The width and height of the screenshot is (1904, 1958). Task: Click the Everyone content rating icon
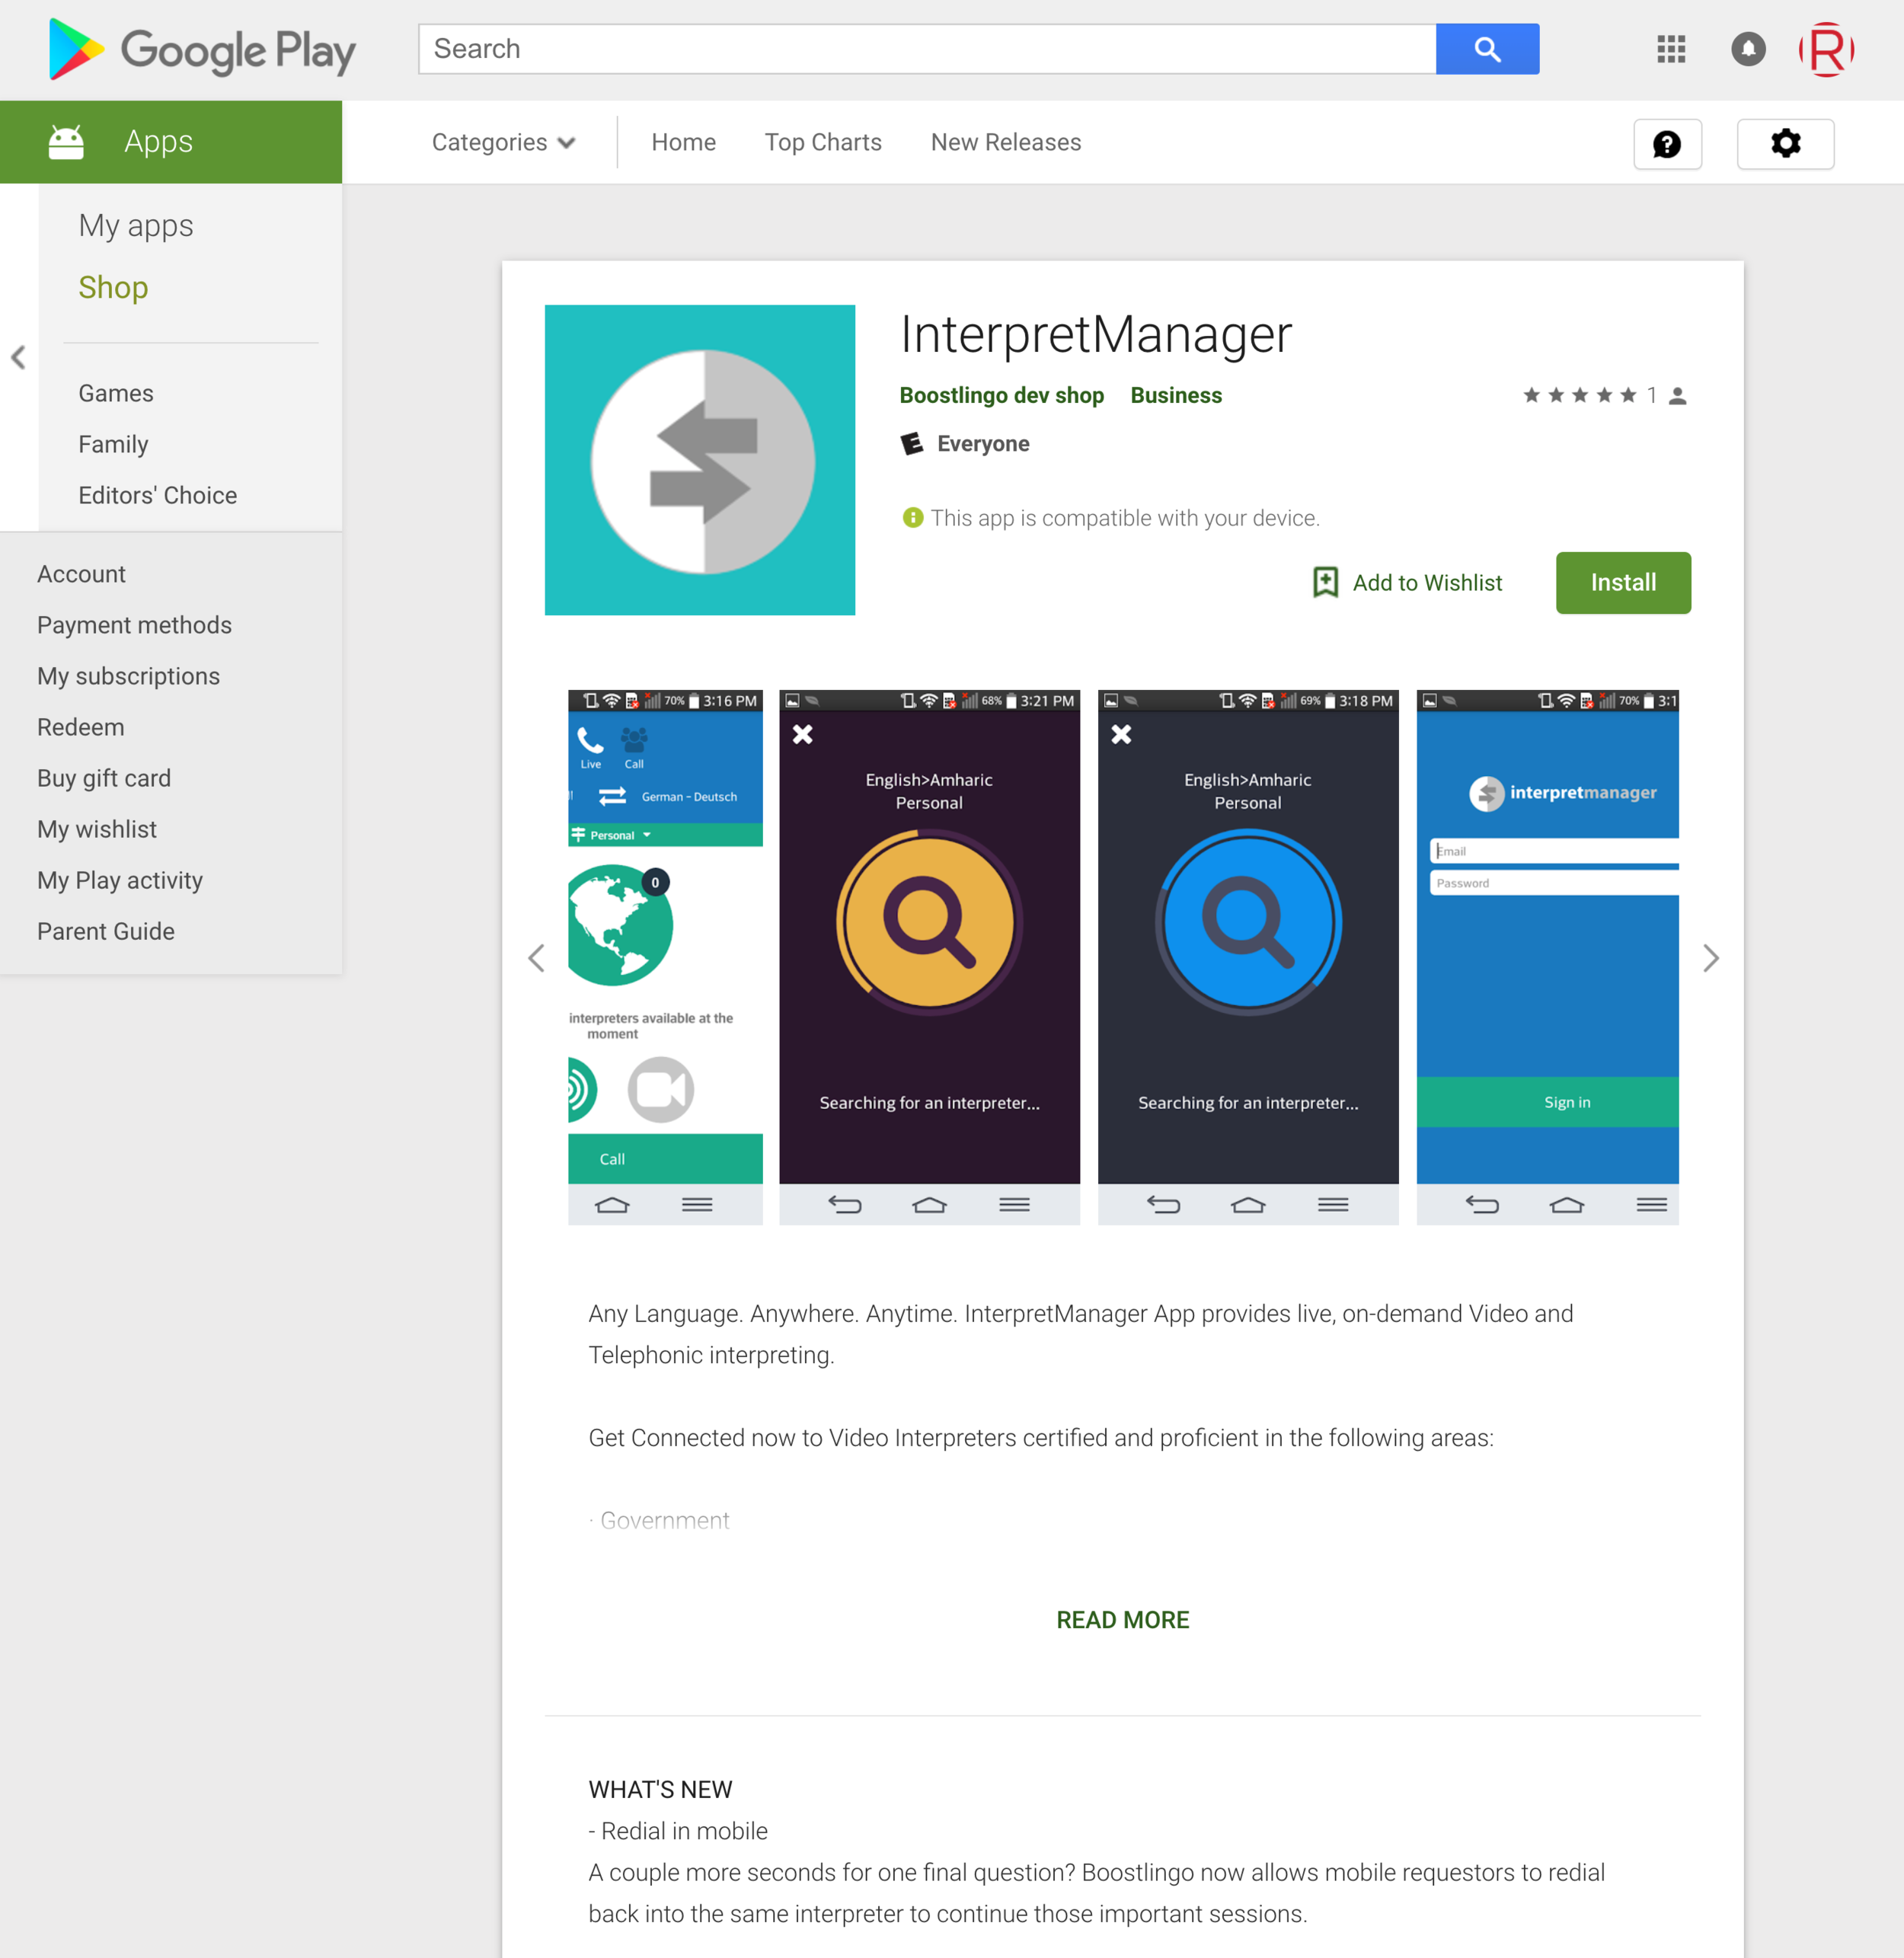pos(912,443)
